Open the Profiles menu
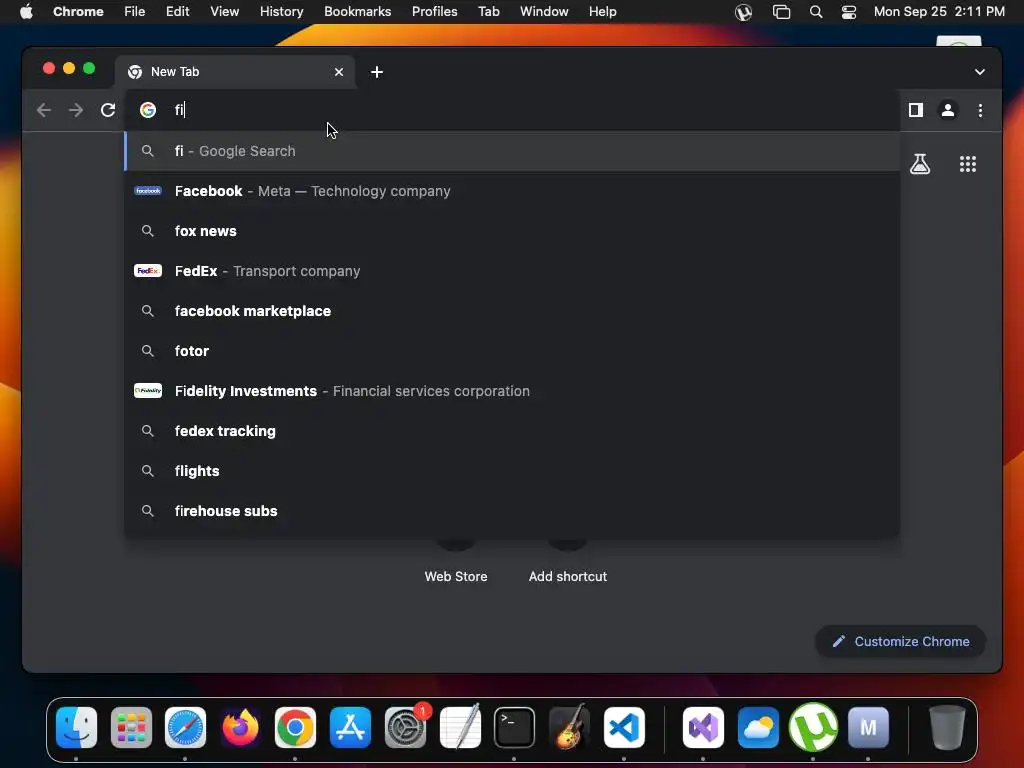Screen dimensions: 1024x768 (434, 11)
